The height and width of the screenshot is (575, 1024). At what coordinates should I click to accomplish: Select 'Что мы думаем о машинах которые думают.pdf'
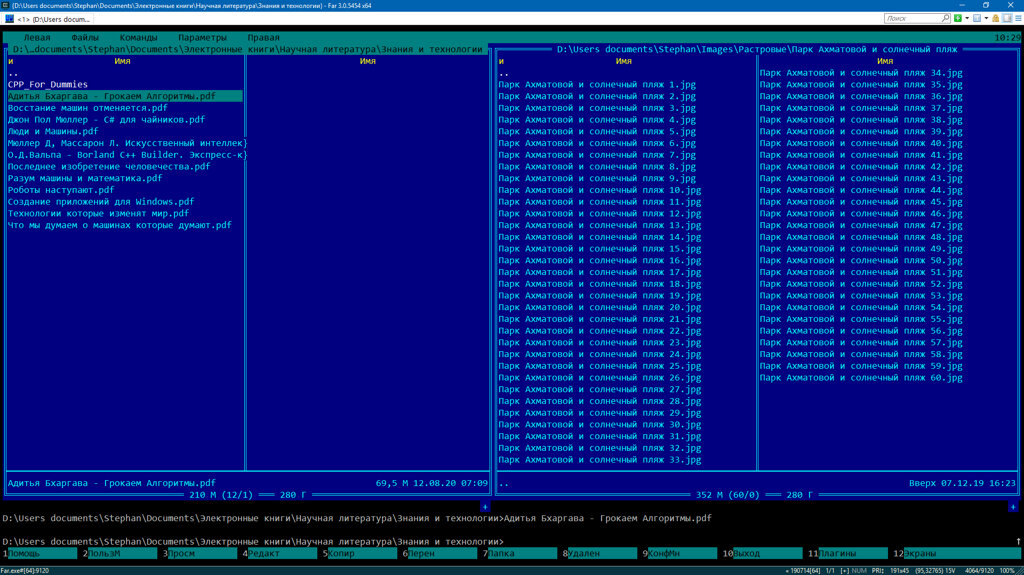coord(120,225)
